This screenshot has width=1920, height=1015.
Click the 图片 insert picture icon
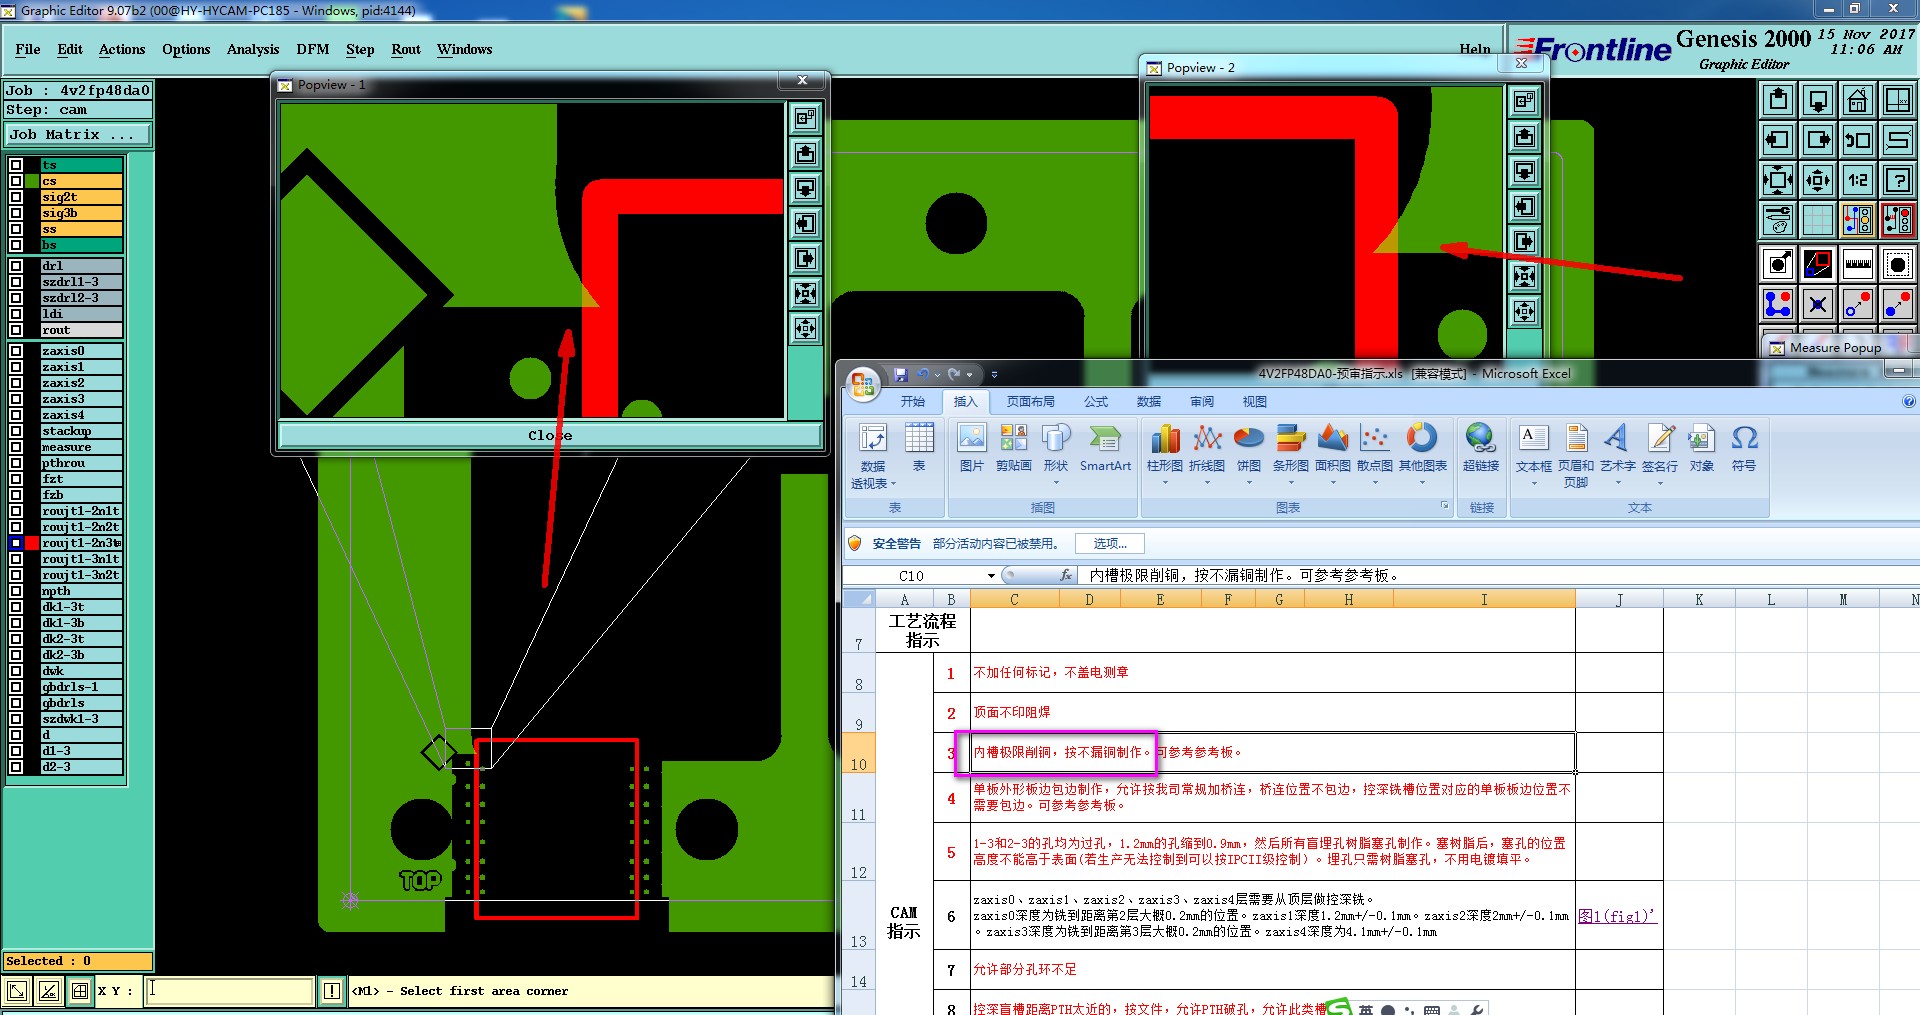[971, 447]
